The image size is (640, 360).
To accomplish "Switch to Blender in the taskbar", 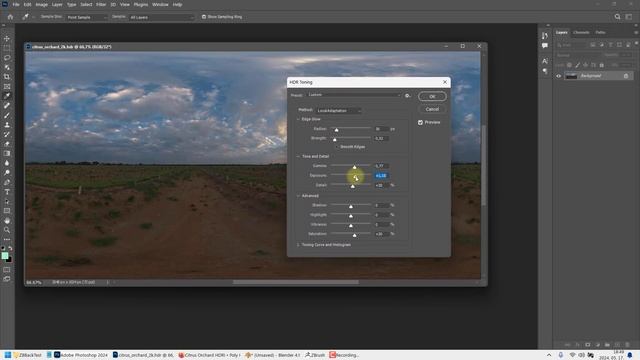I will click(272, 355).
